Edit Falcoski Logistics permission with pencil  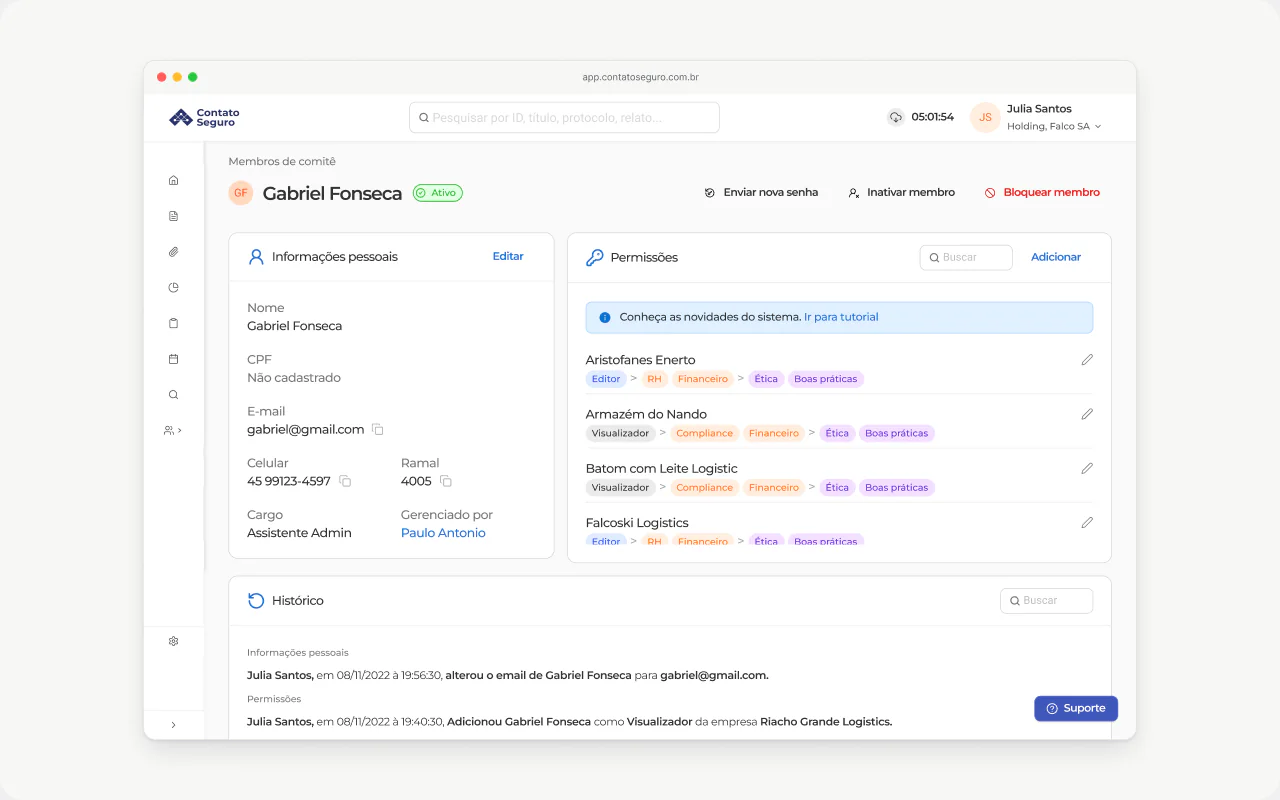1087,522
